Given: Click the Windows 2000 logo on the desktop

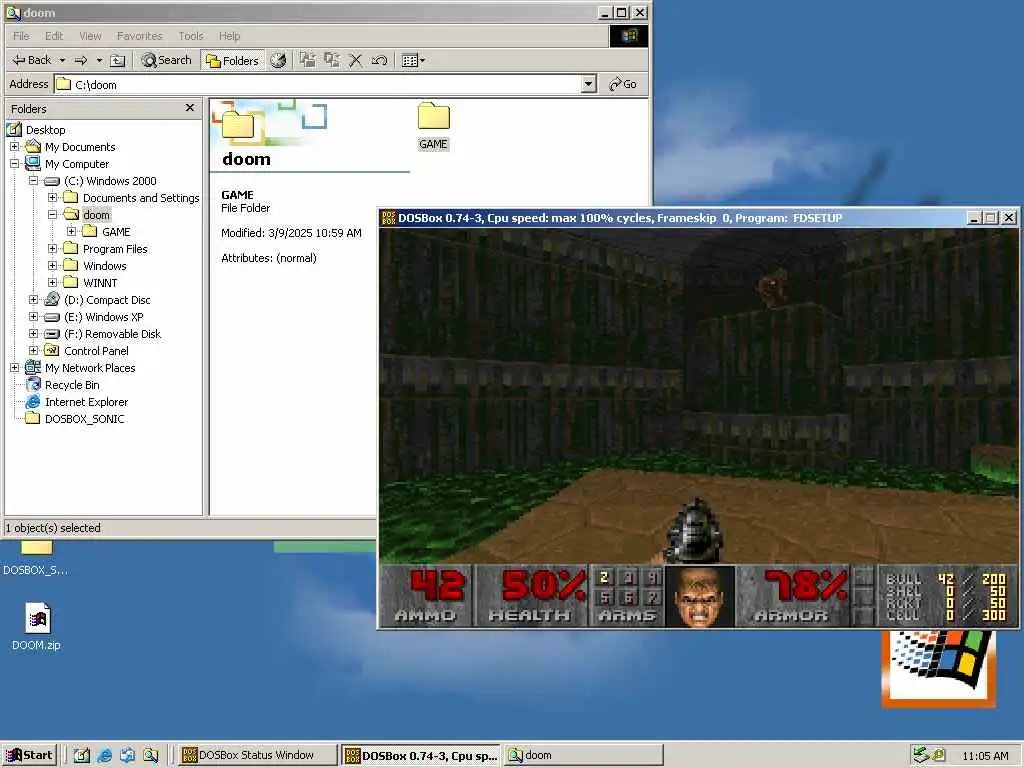Looking at the screenshot, I should [938, 669].
